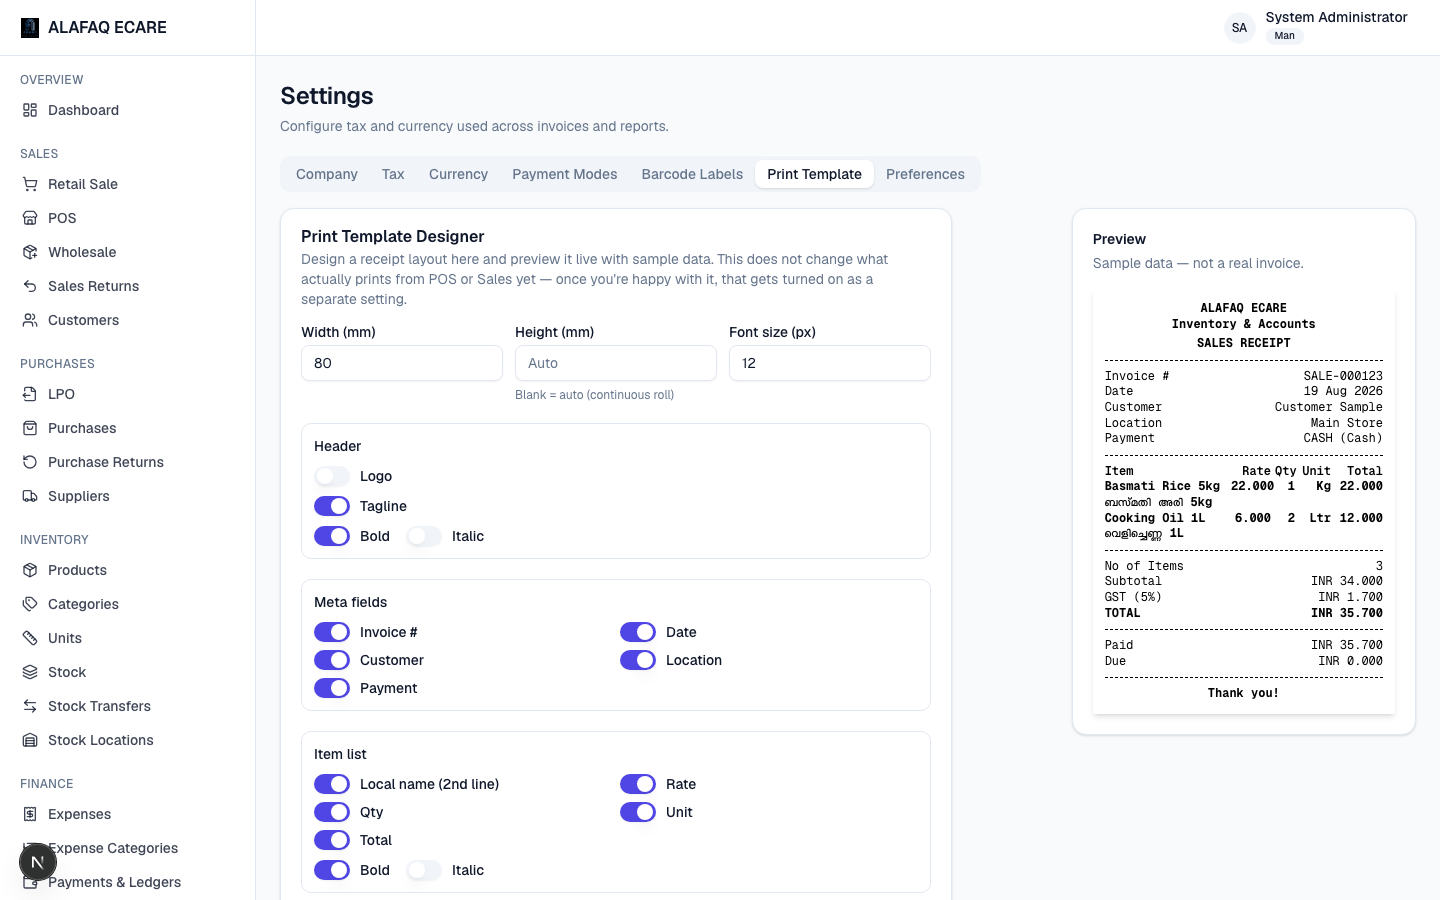Click the POS storefront icon
This screenshot has width=1440, height=900.
point(30,218)
